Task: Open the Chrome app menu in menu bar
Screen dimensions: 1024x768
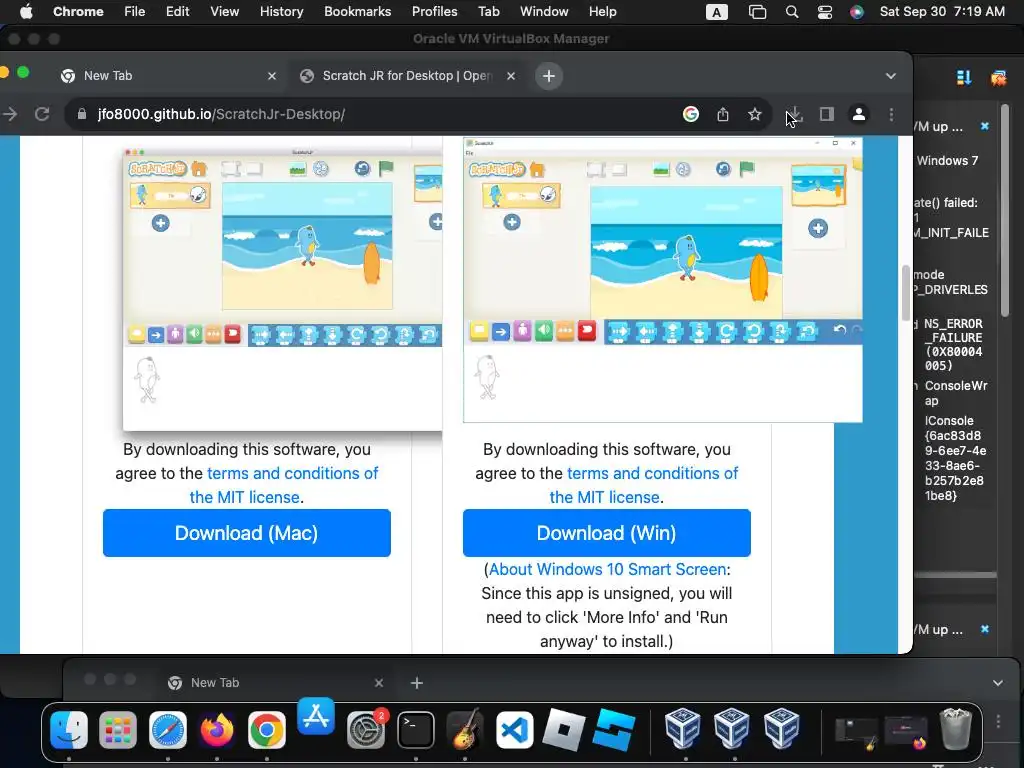Action: [x=78, y=11]
